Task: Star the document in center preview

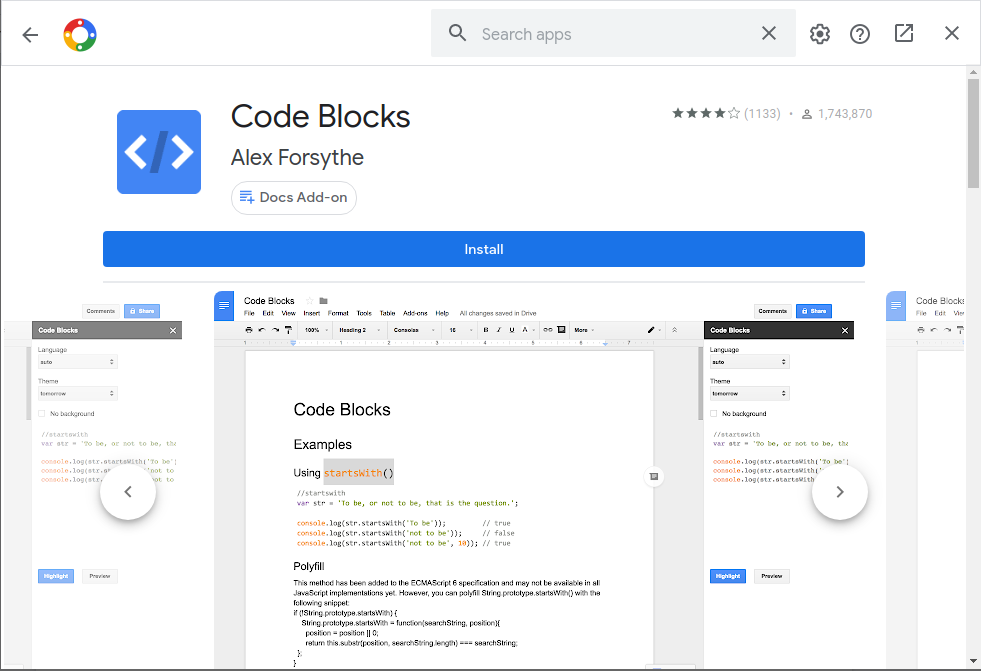Action: click(308, 301)
